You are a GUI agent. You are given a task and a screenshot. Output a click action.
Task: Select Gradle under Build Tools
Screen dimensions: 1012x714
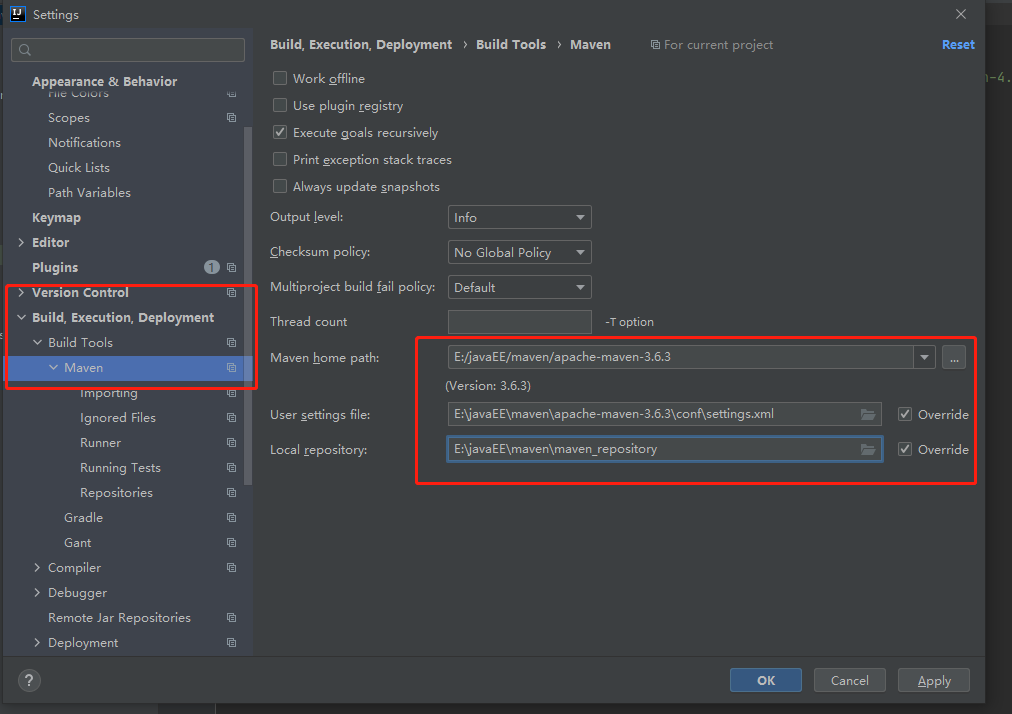pos(83,518)
